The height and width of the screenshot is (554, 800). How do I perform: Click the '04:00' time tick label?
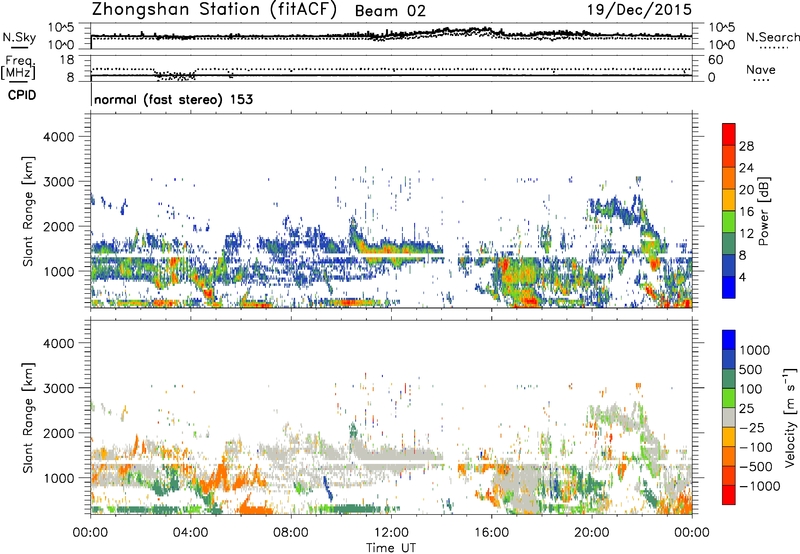(x=190, y=533)
